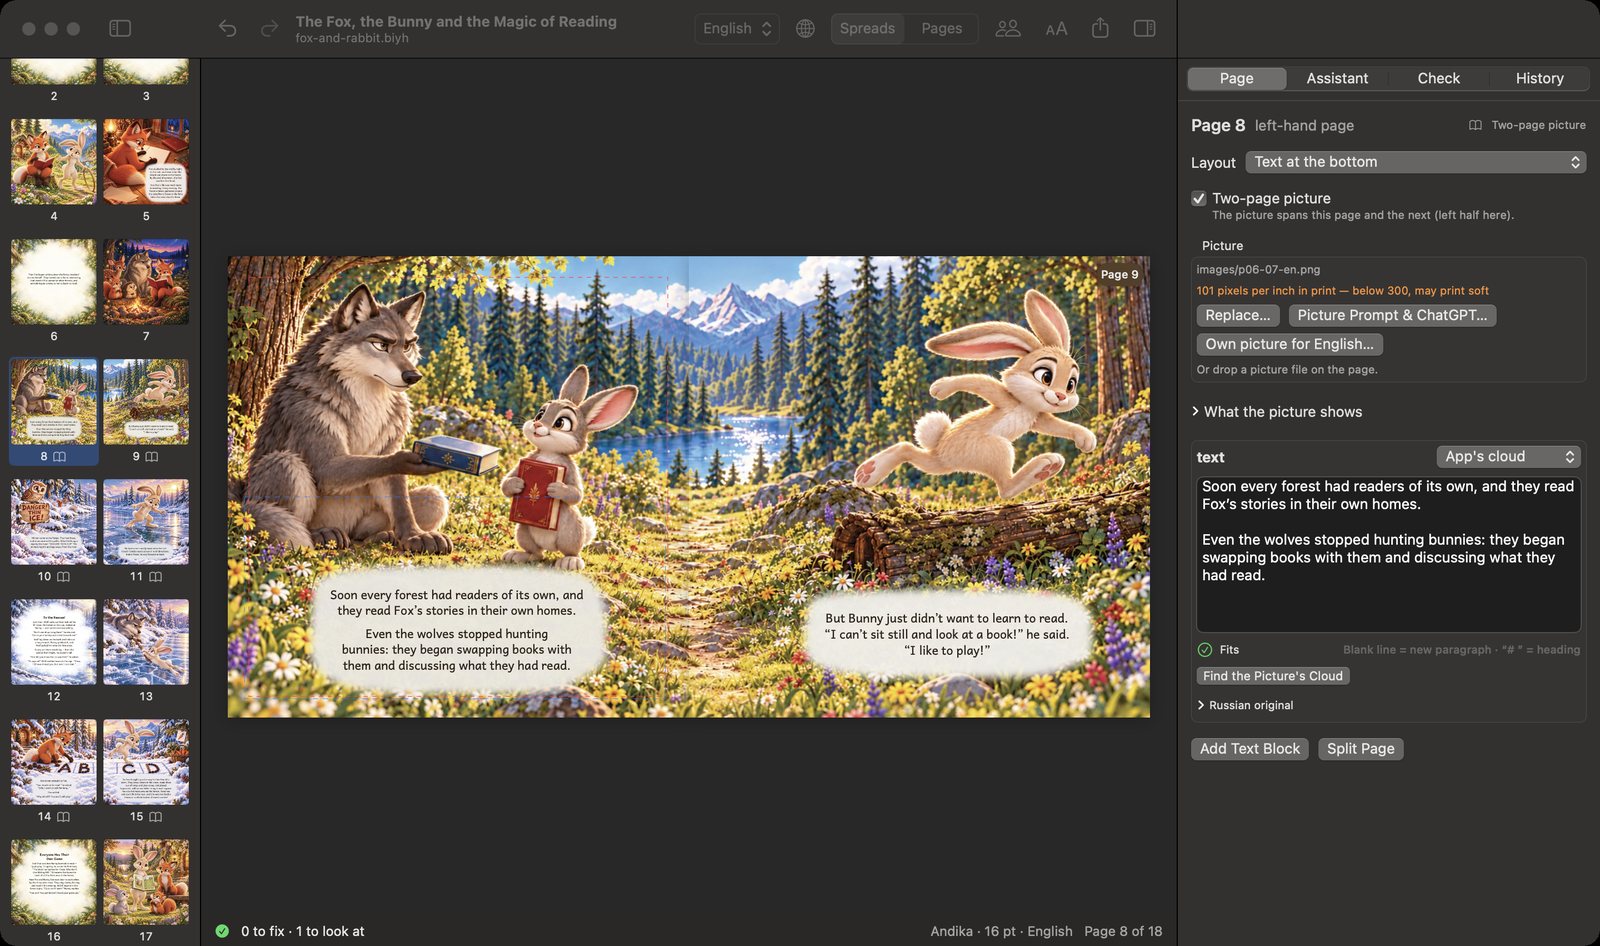Switch to Pages view
Screen dimensions: 1600x946
pos(941,28)
